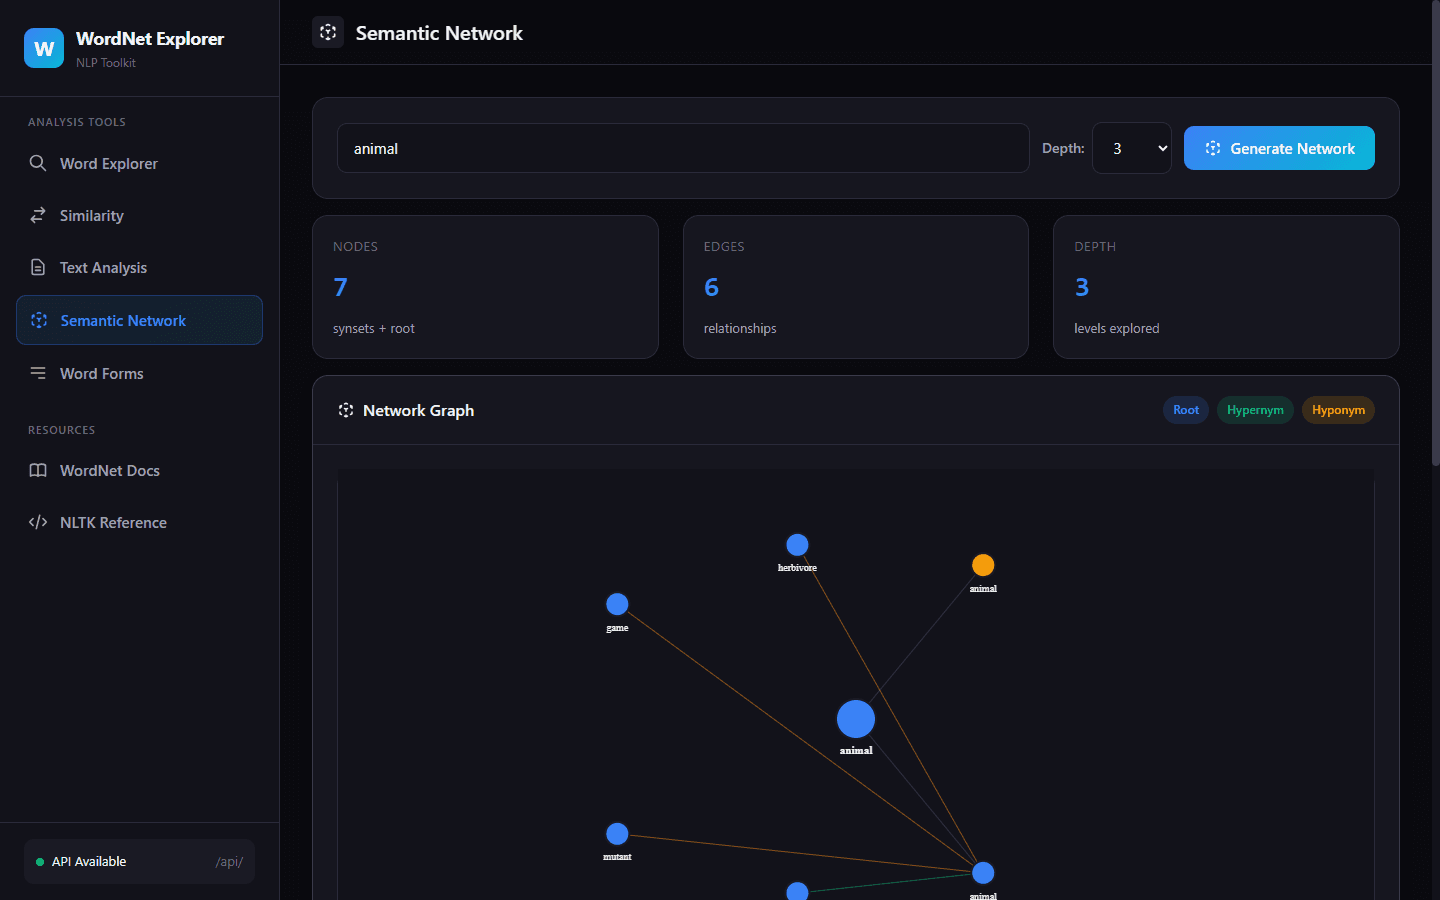Open the /api/ link in API Available
The height and width of the screenshot is (900, 1440).
click(x=229, y=861)
